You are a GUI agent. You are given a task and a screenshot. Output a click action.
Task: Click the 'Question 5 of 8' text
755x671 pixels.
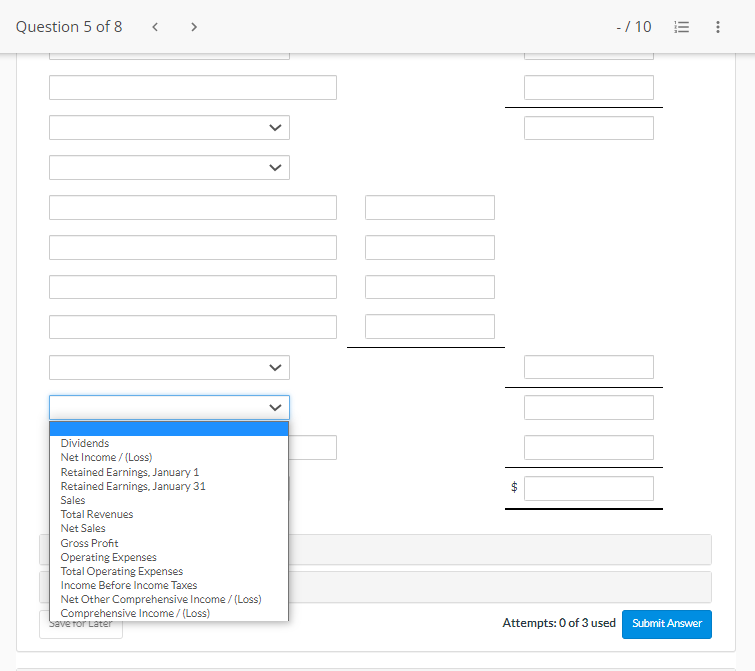tap(69, 27)
